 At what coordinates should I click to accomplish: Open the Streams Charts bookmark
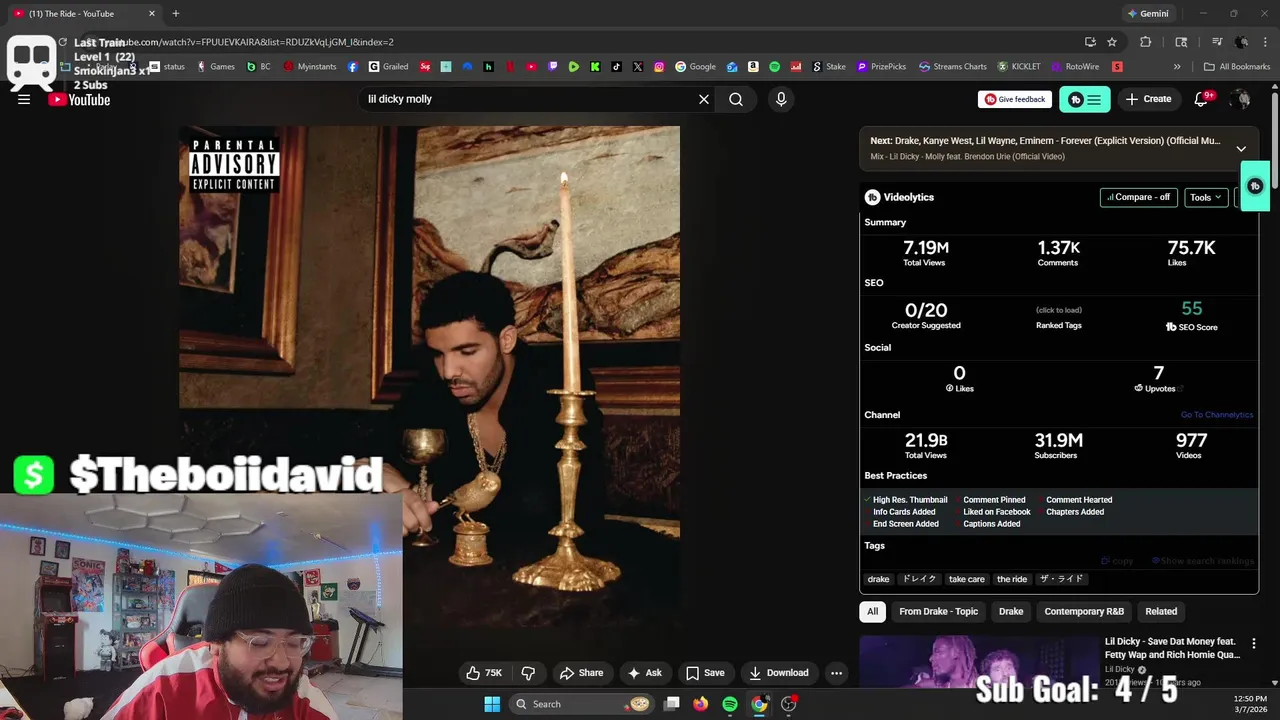pyautogui.click(x=953, y=67)
